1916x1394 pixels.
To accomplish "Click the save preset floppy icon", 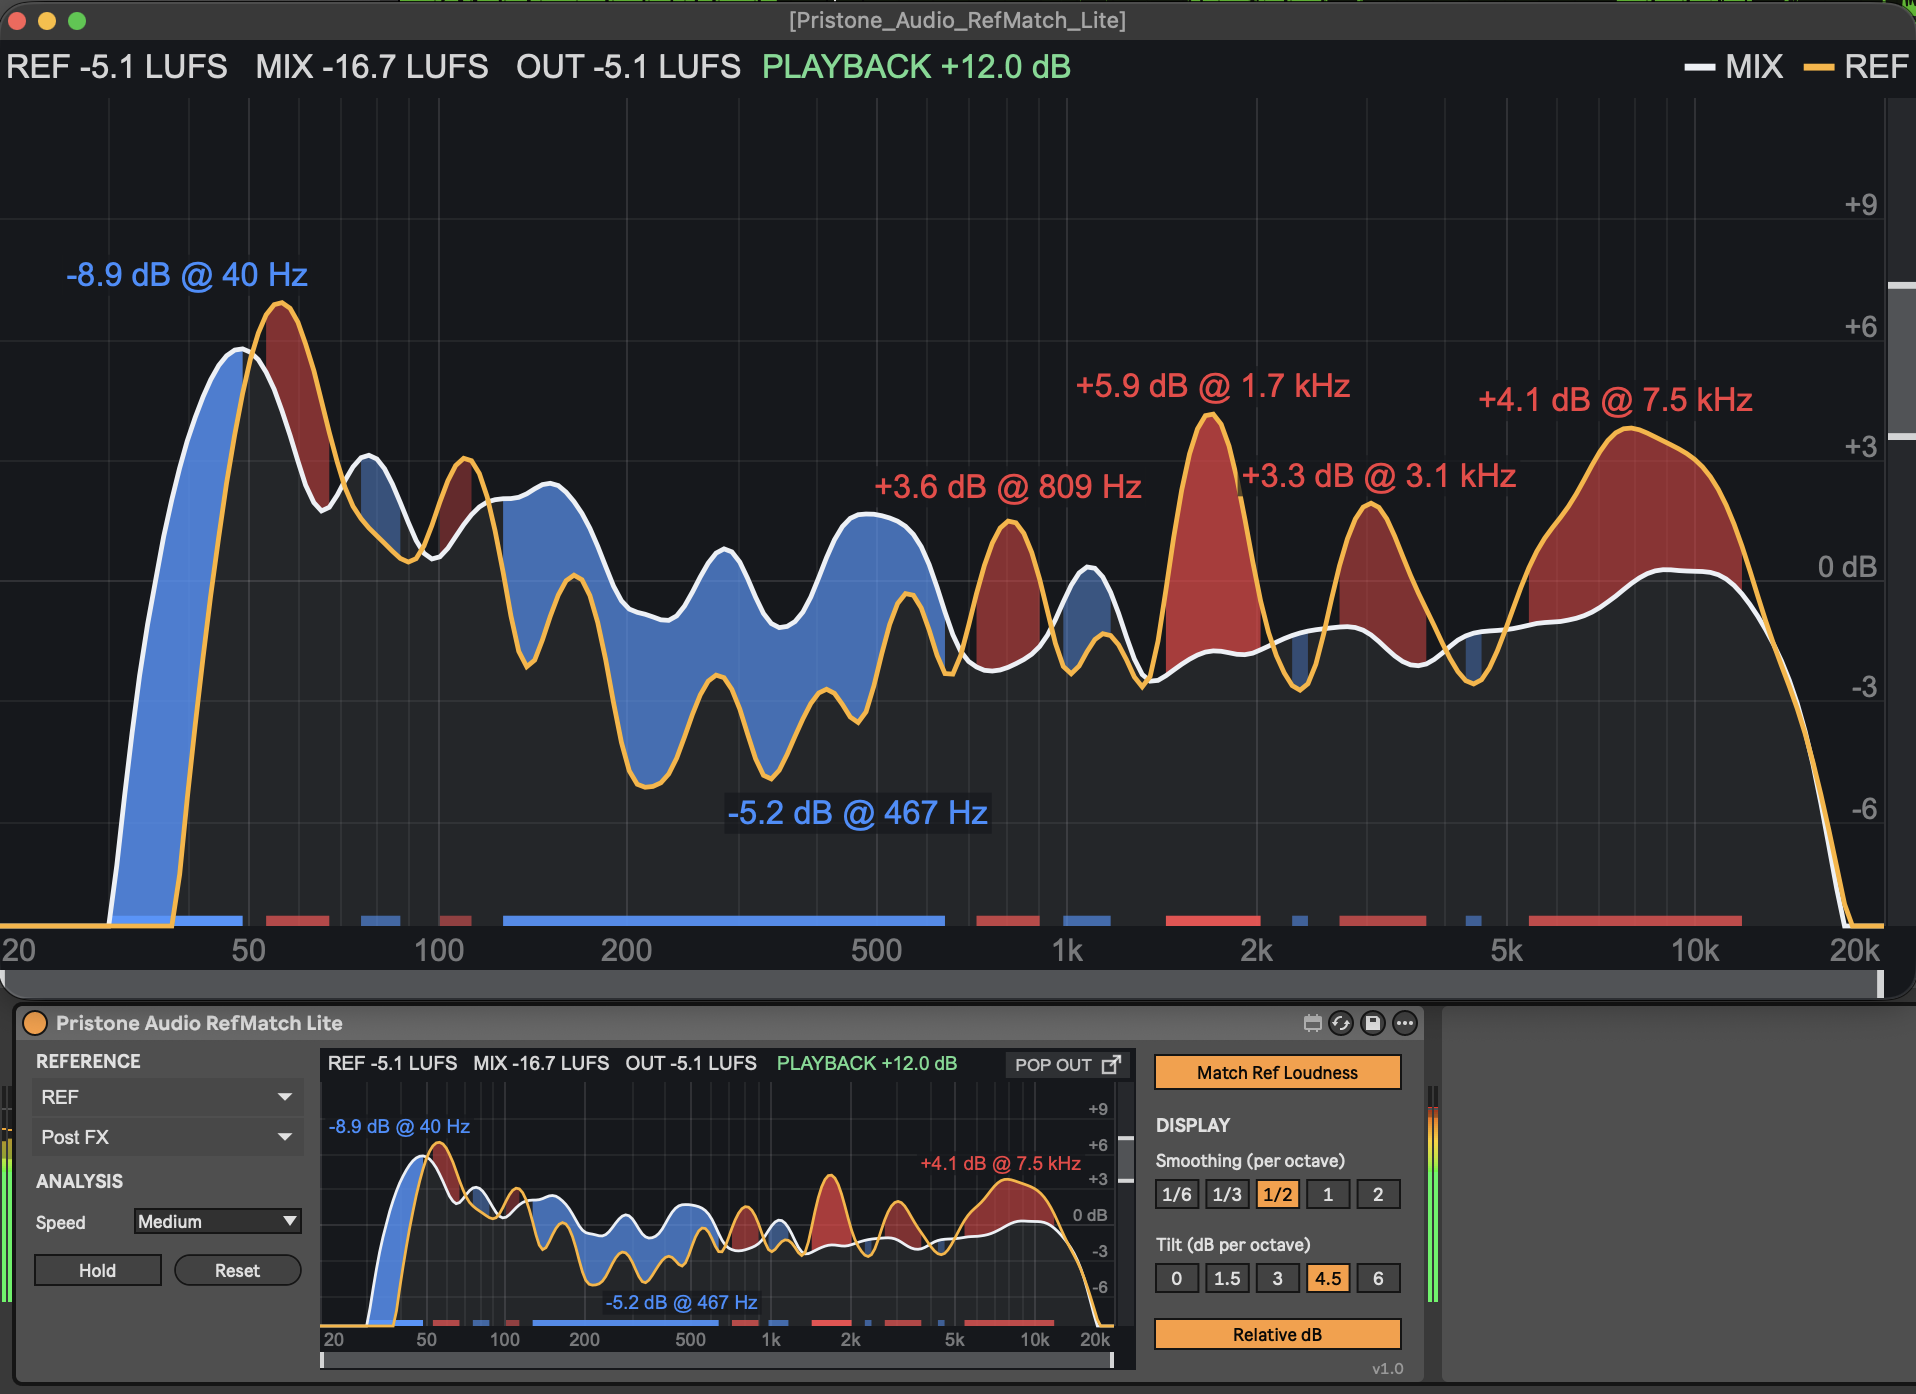I will [1373, 1023].
